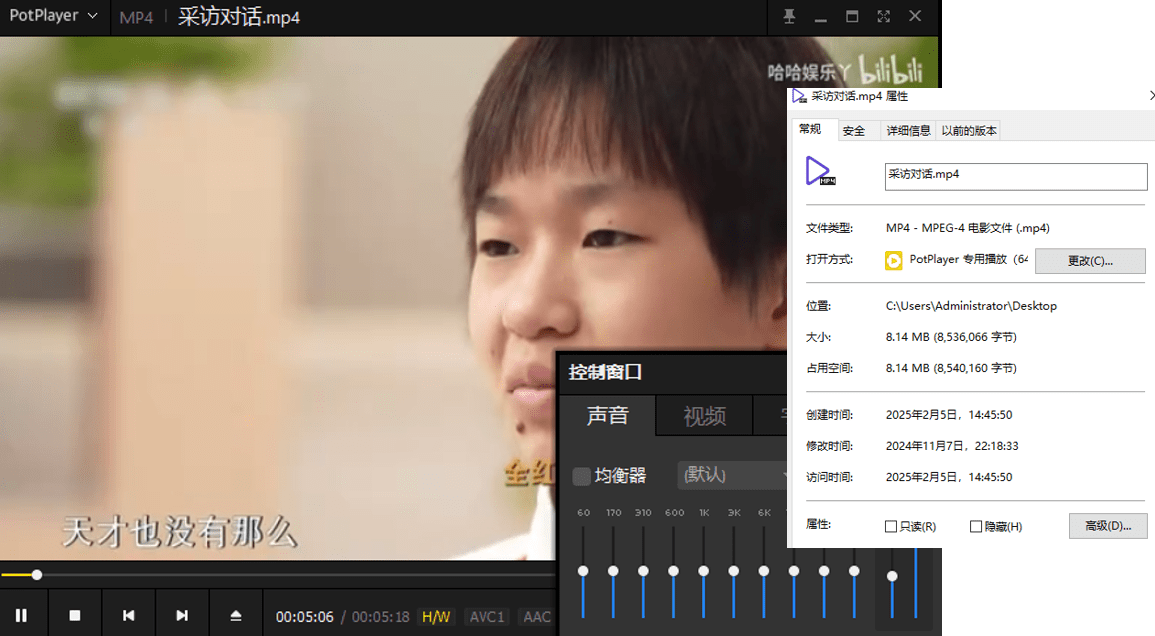Screen dimensions: 1155x636
Task: Toggle H/W hardware acceleration indicator
Action: click(436, 617)
